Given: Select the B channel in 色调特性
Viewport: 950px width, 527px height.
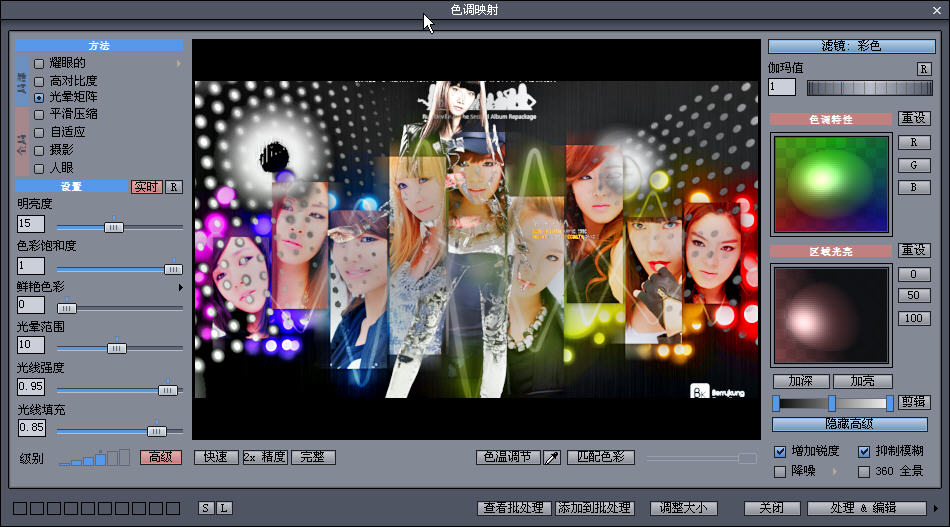Looking at the screenshot, I should [914, 187].
